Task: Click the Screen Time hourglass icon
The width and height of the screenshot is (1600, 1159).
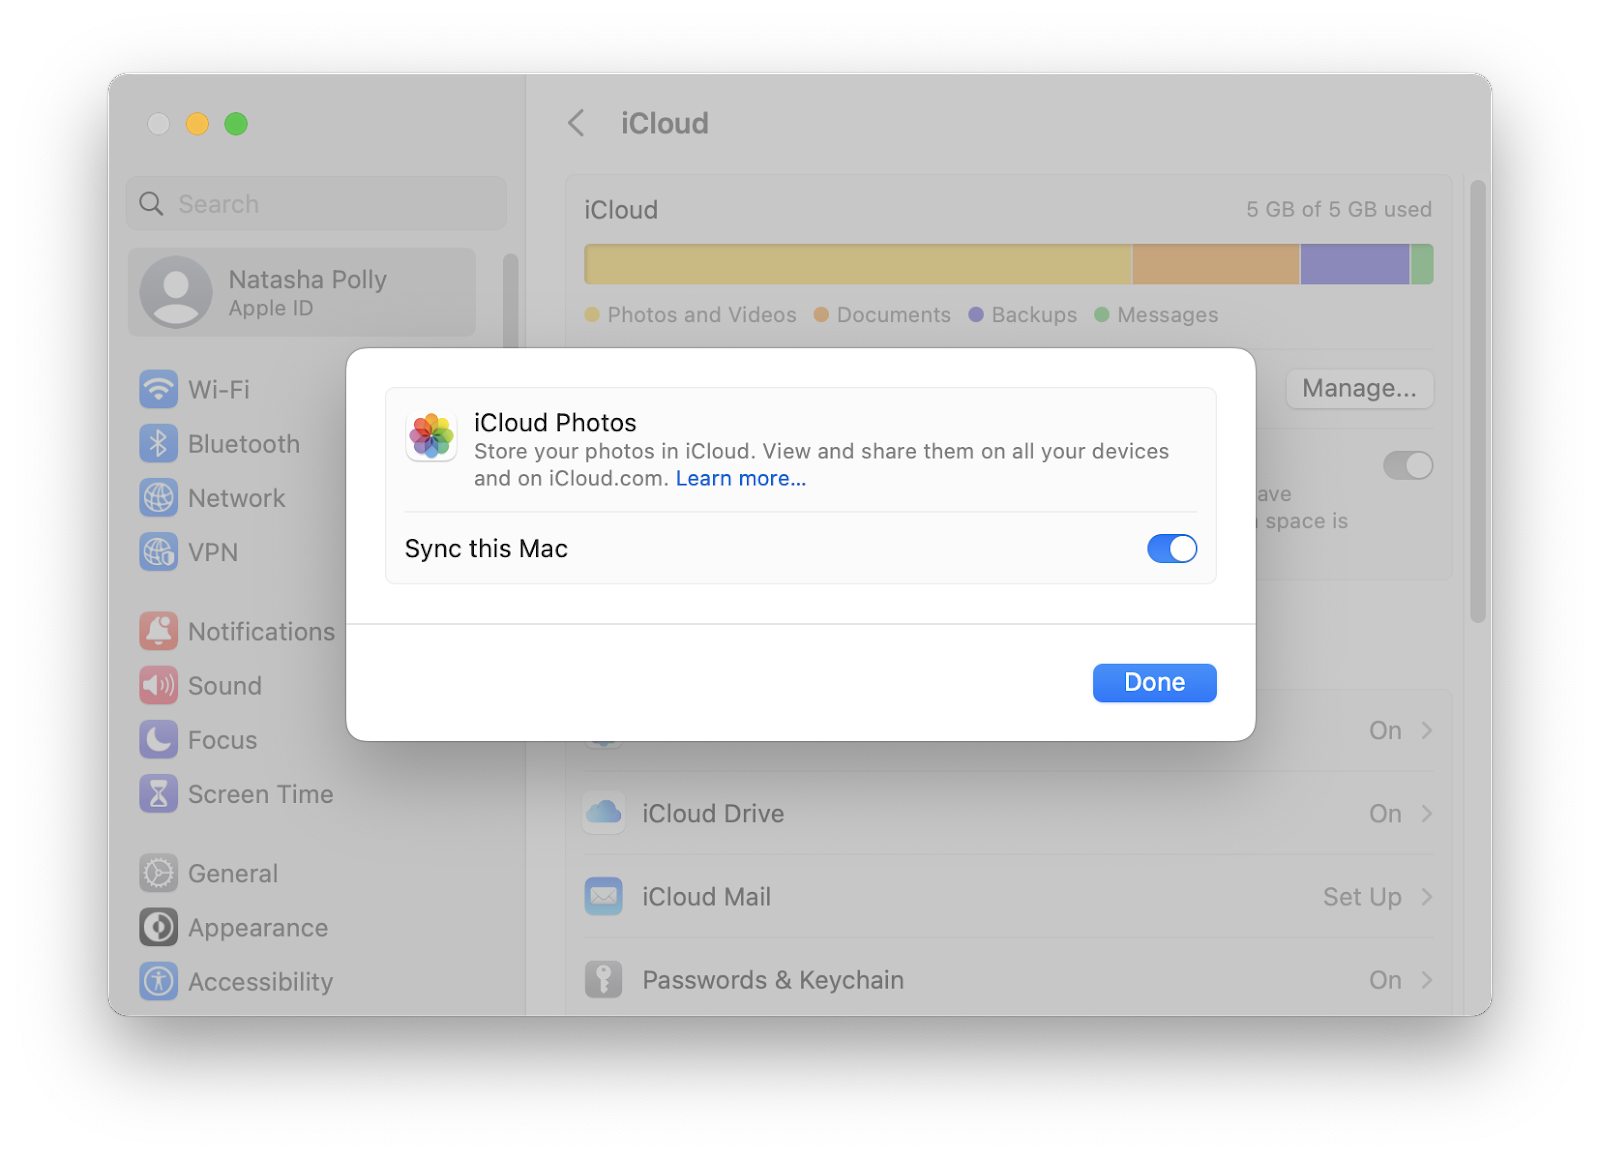Action: (158, 794)
